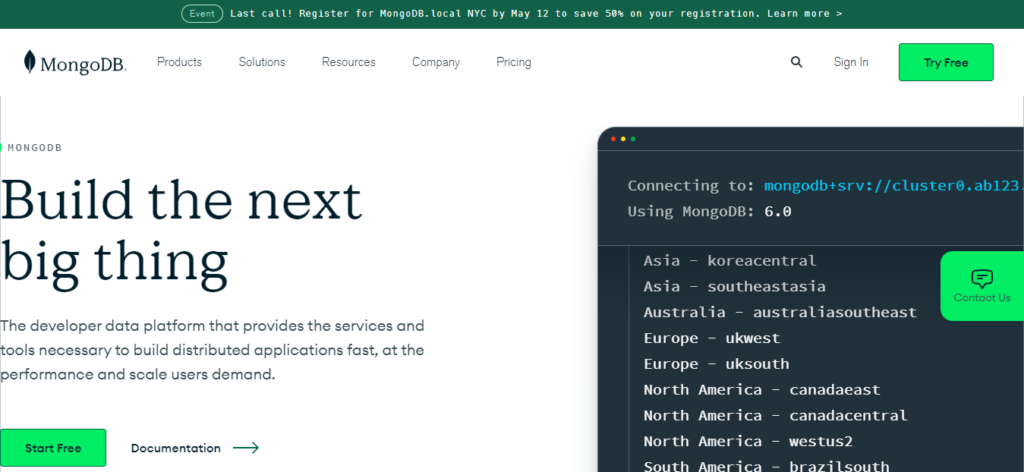Click the Sign In link
The width and height of the screenshot is (1024, 472).
click(851, 62)
